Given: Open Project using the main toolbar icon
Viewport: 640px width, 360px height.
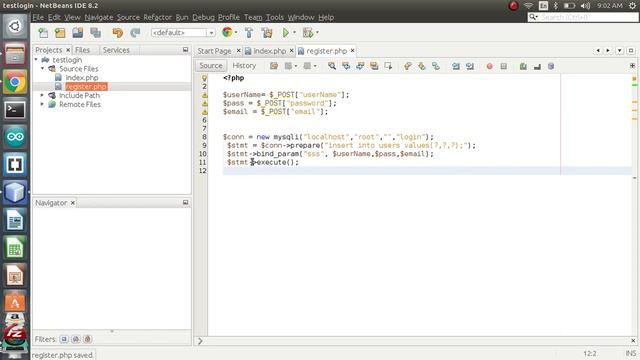Looking at the screenshot, I should (x=78, y=33).
